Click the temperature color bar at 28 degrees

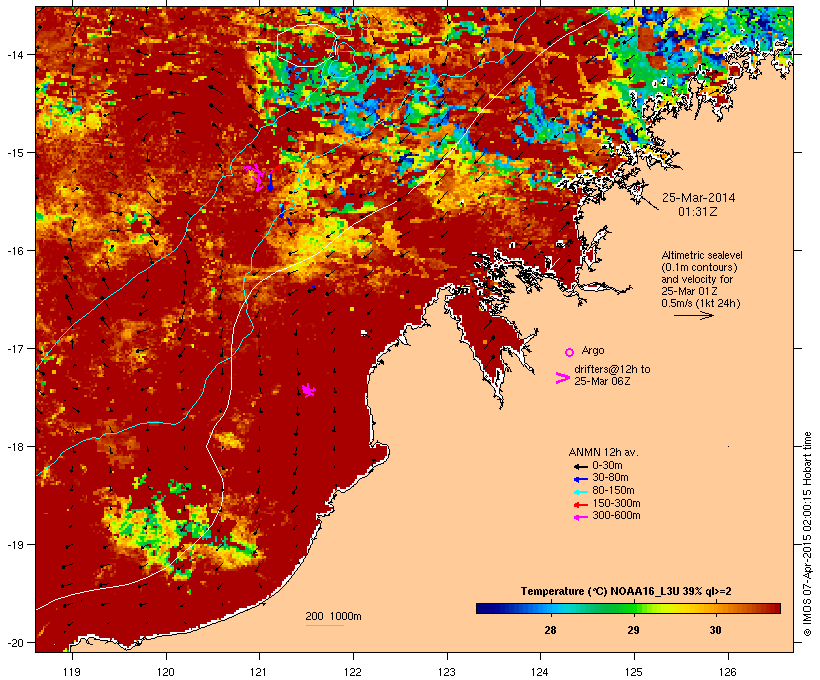550,608
